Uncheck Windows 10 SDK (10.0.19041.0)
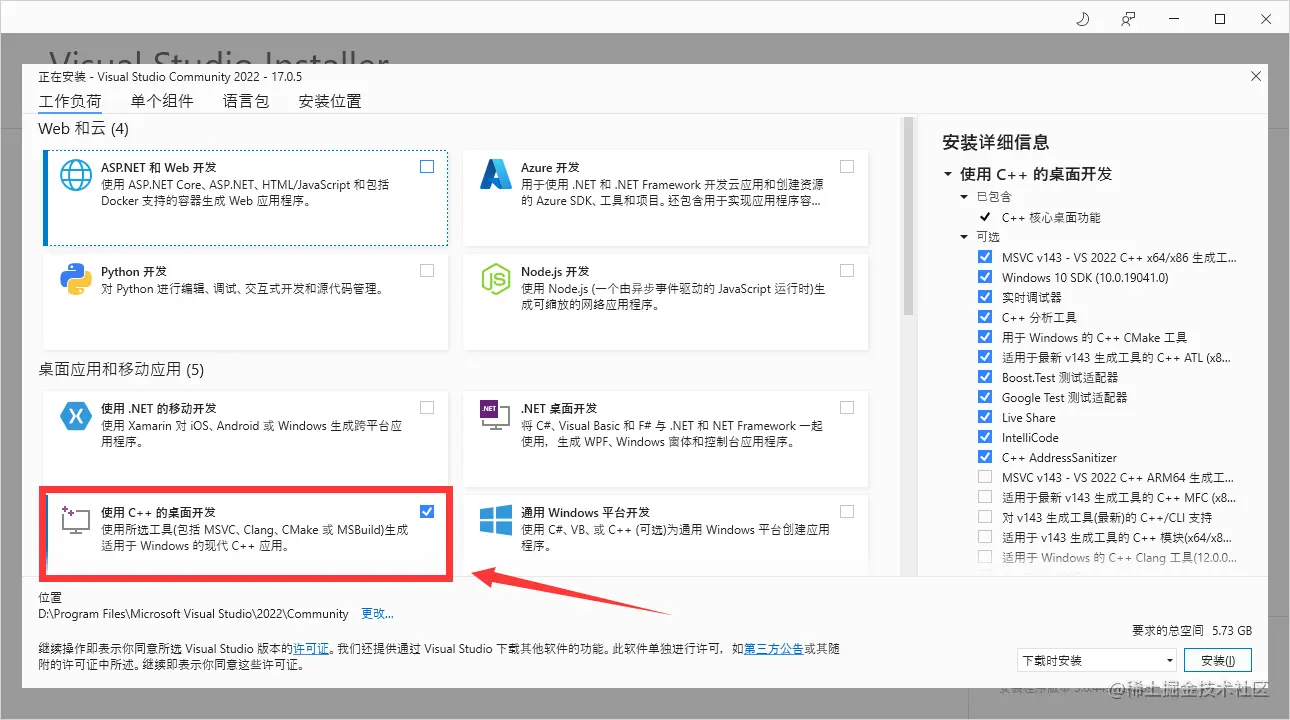1290x720 pixels. pos(985,277)
